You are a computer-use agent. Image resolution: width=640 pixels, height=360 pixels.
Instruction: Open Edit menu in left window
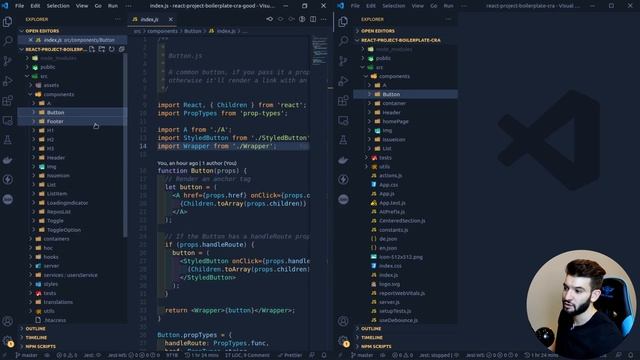(x=35, y=6)
